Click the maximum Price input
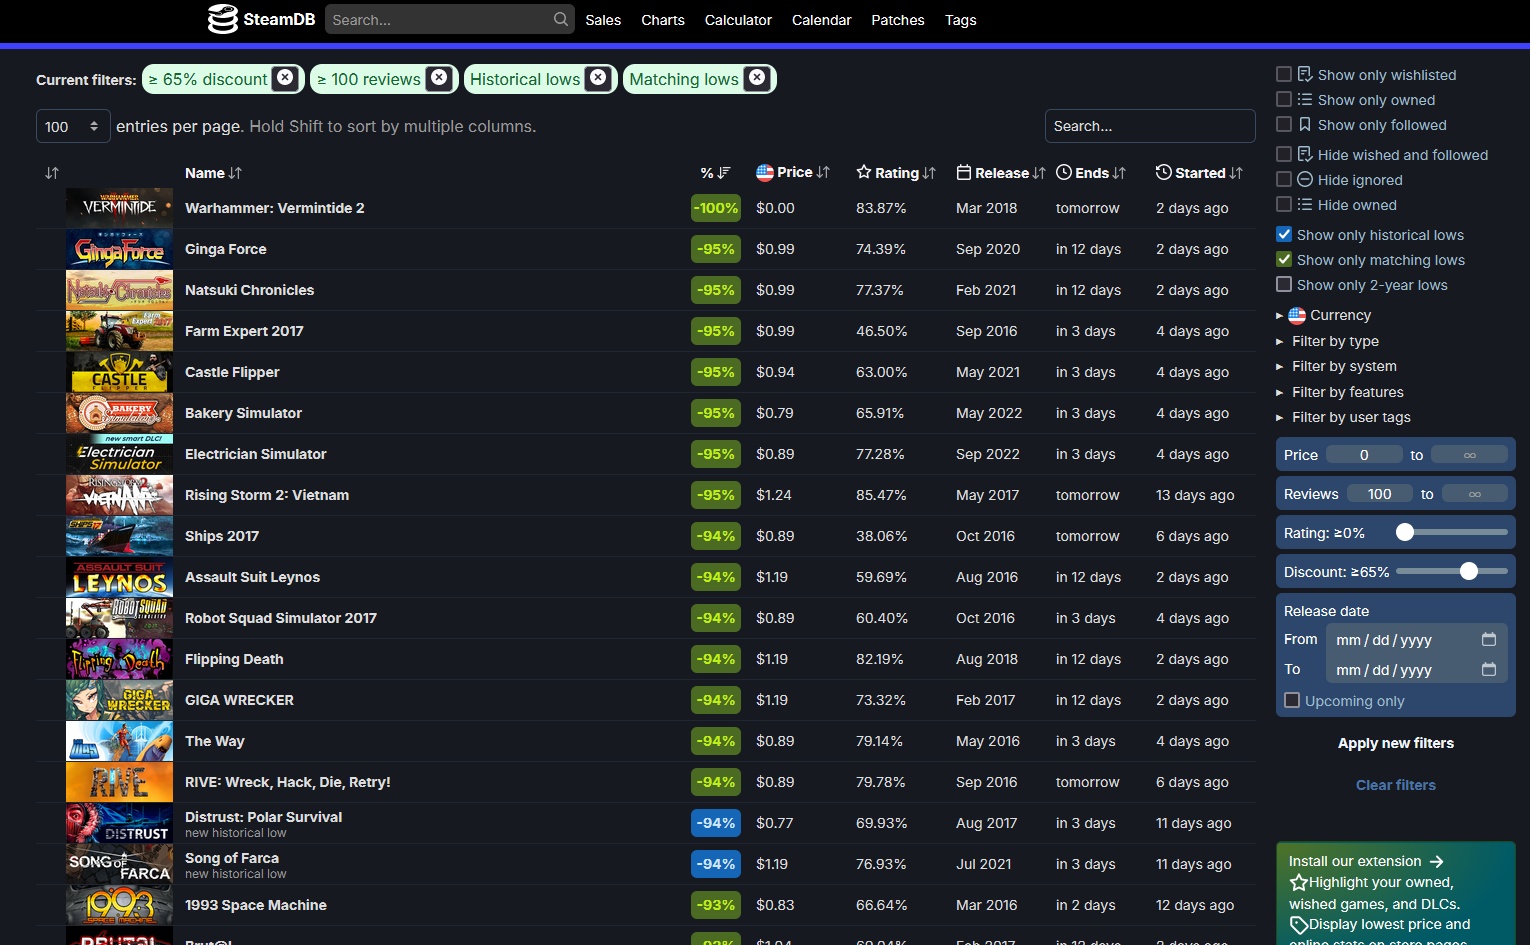Screen dimensions: 1530x945 coord(1469,454)
